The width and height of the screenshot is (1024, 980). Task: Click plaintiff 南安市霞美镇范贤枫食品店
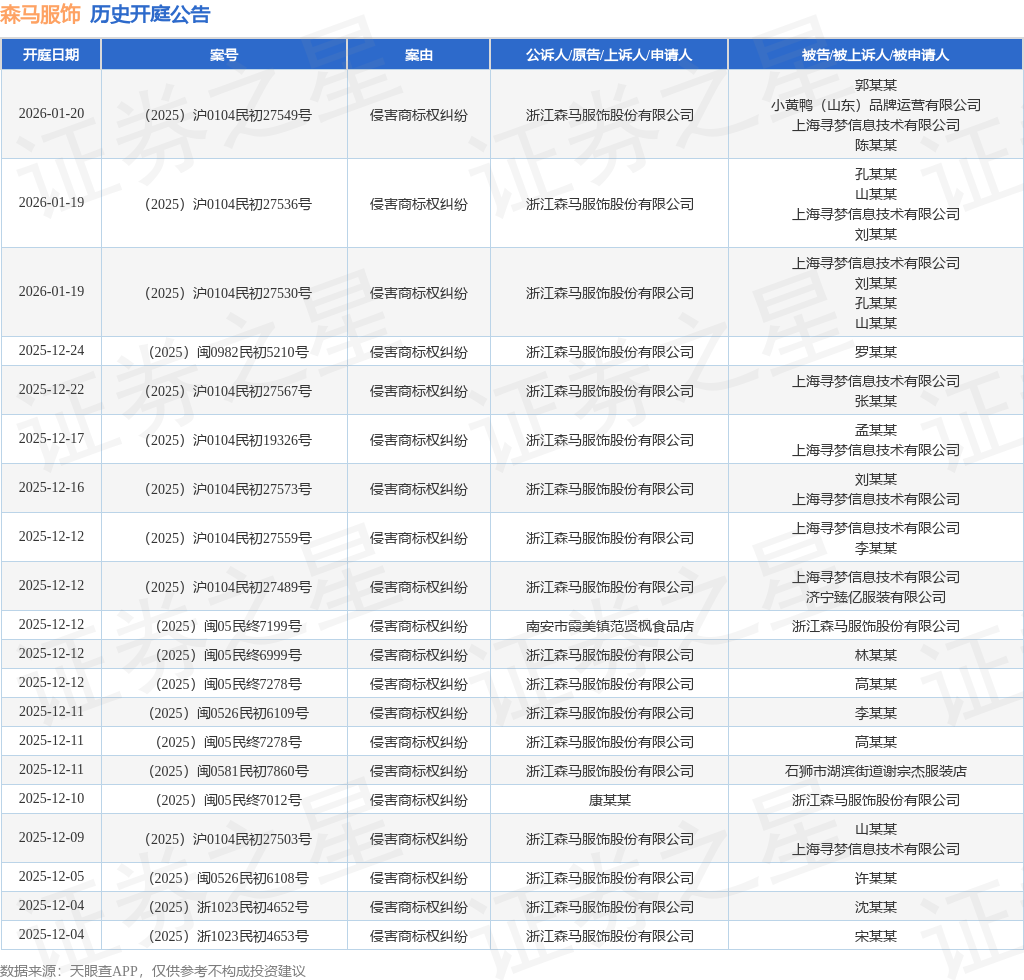(x=609, y=626)
